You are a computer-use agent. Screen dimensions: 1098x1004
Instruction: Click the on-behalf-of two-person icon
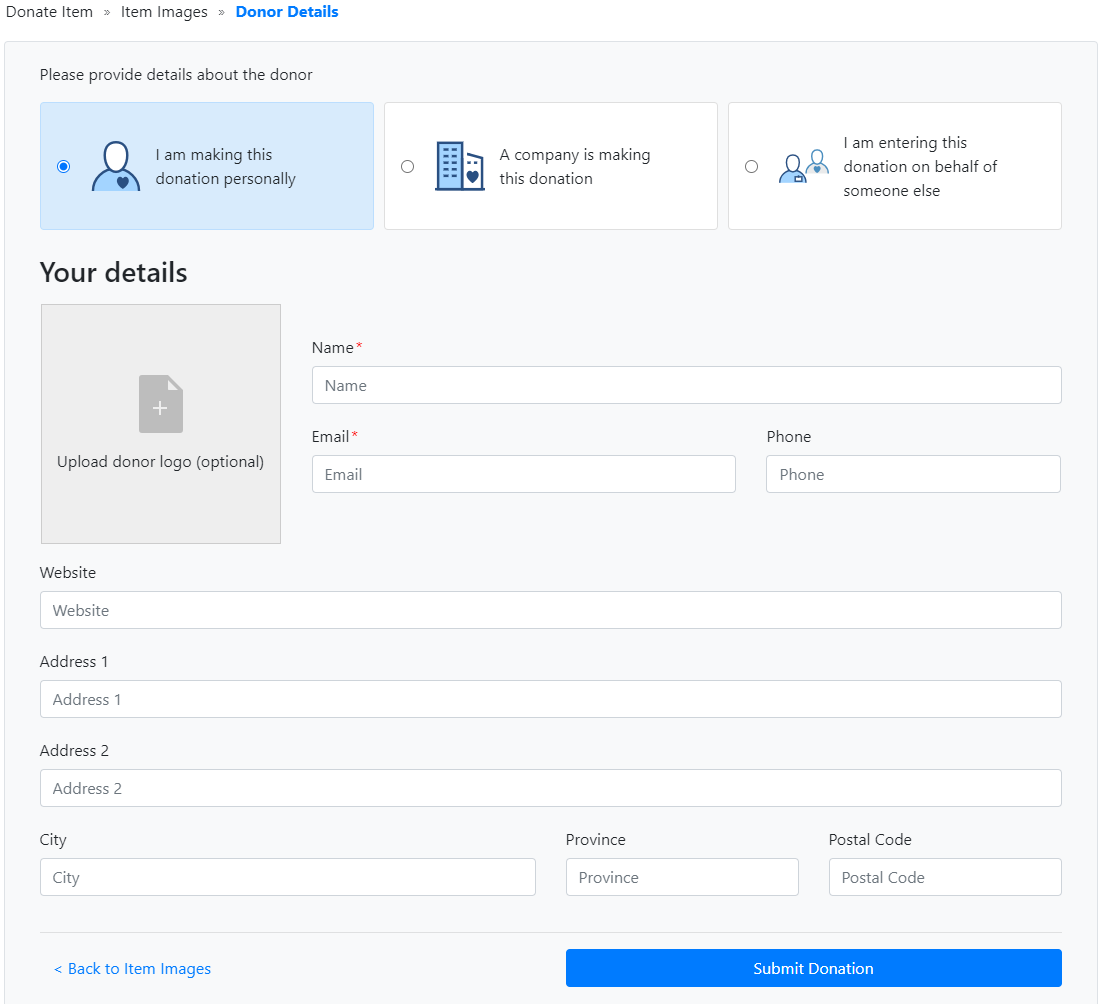click(x=804, y=166)
